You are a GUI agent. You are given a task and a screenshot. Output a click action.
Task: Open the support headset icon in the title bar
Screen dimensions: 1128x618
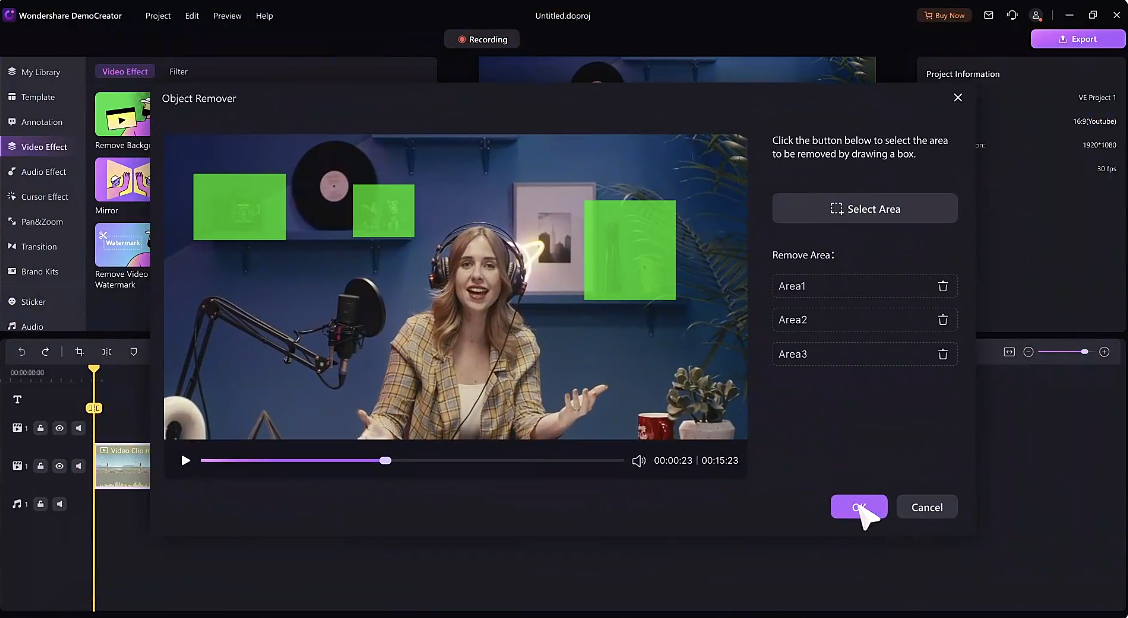pyautogui.click(x=1012, y=15)
